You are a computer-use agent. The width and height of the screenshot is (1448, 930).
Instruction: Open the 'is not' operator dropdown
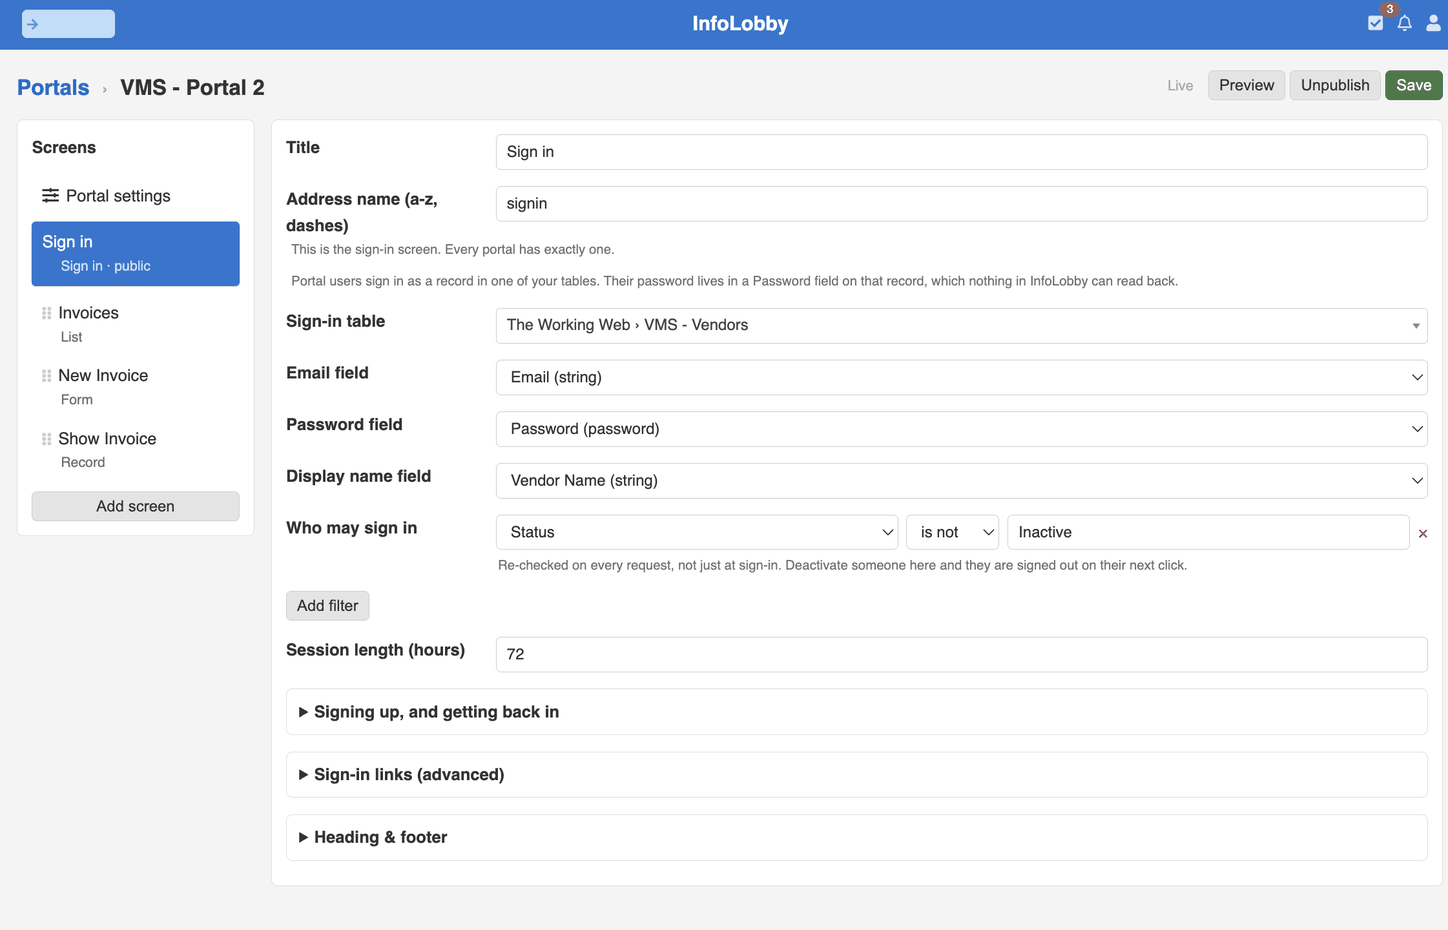[952, 532]
